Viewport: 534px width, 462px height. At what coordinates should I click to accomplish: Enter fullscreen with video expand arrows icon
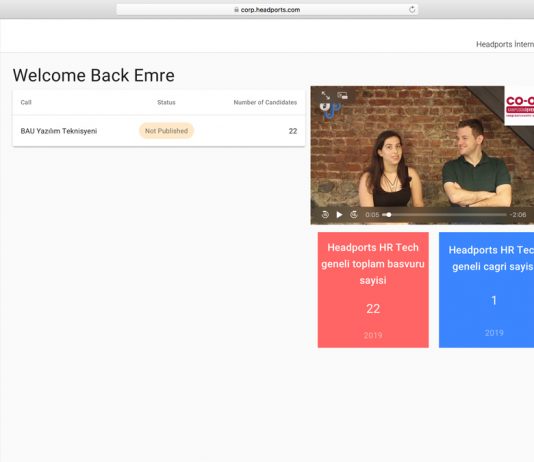[x=326, y=95]
